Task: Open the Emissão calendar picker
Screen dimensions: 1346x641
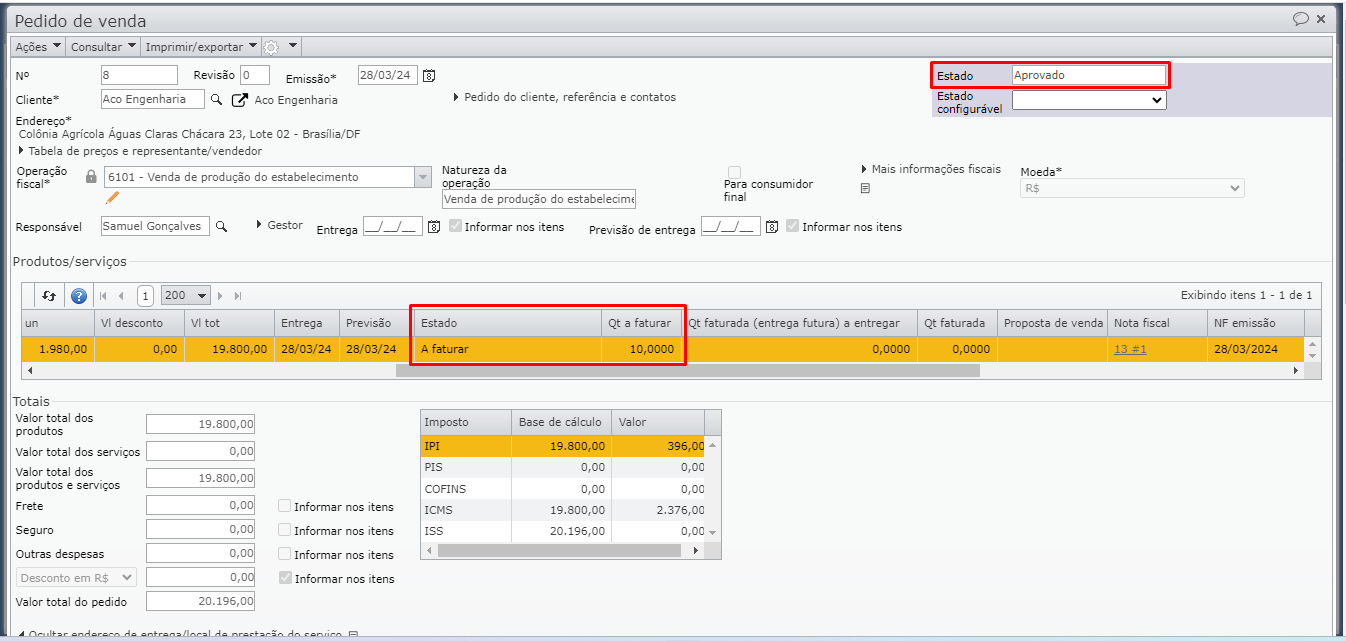Action: click(429, 76)
